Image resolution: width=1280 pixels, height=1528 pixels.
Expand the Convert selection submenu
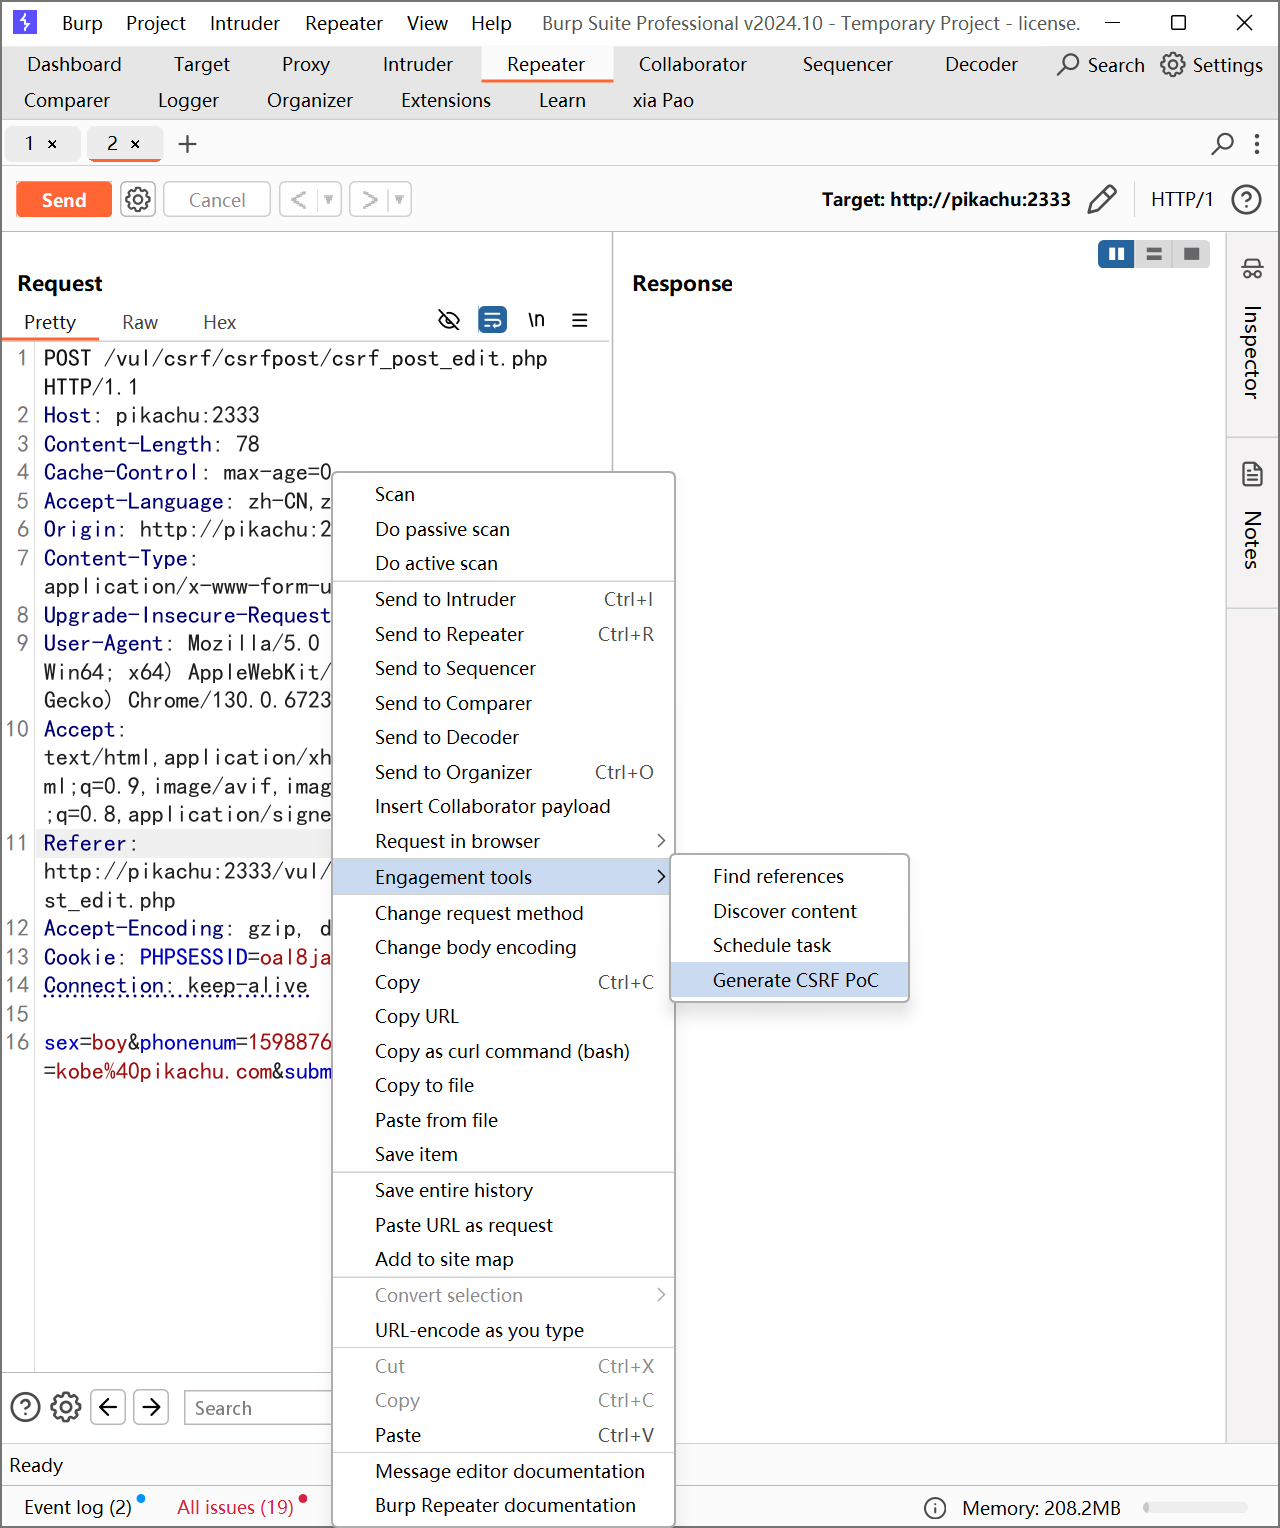click(x=503, y=1295)
